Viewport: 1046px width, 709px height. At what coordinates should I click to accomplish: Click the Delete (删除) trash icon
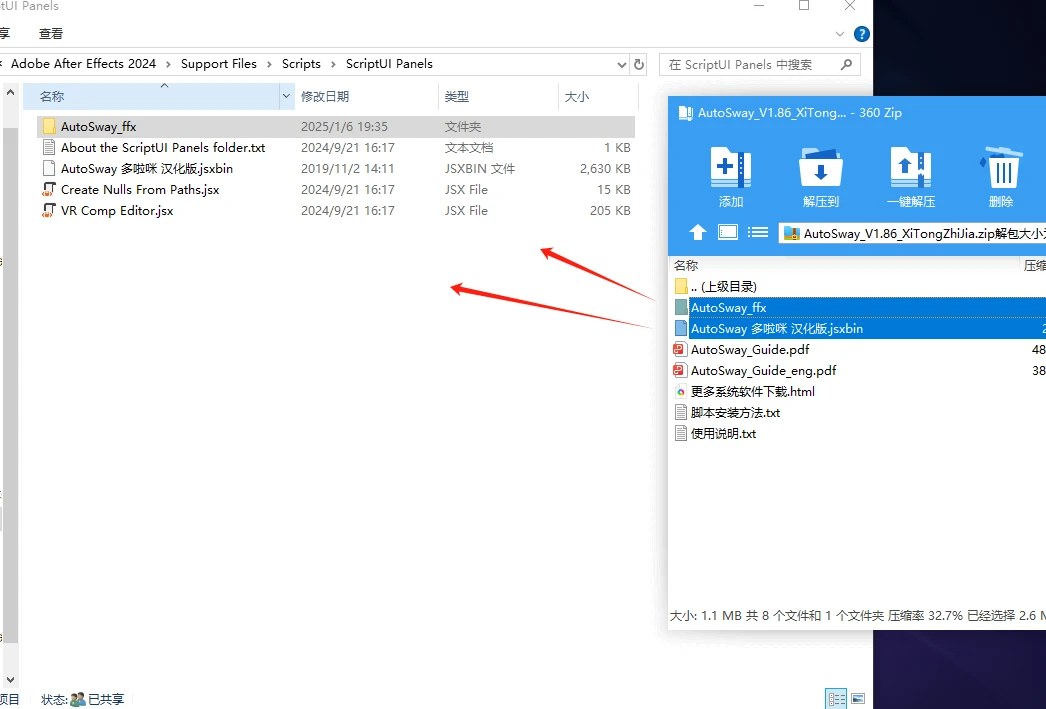tap(1001, 167)
